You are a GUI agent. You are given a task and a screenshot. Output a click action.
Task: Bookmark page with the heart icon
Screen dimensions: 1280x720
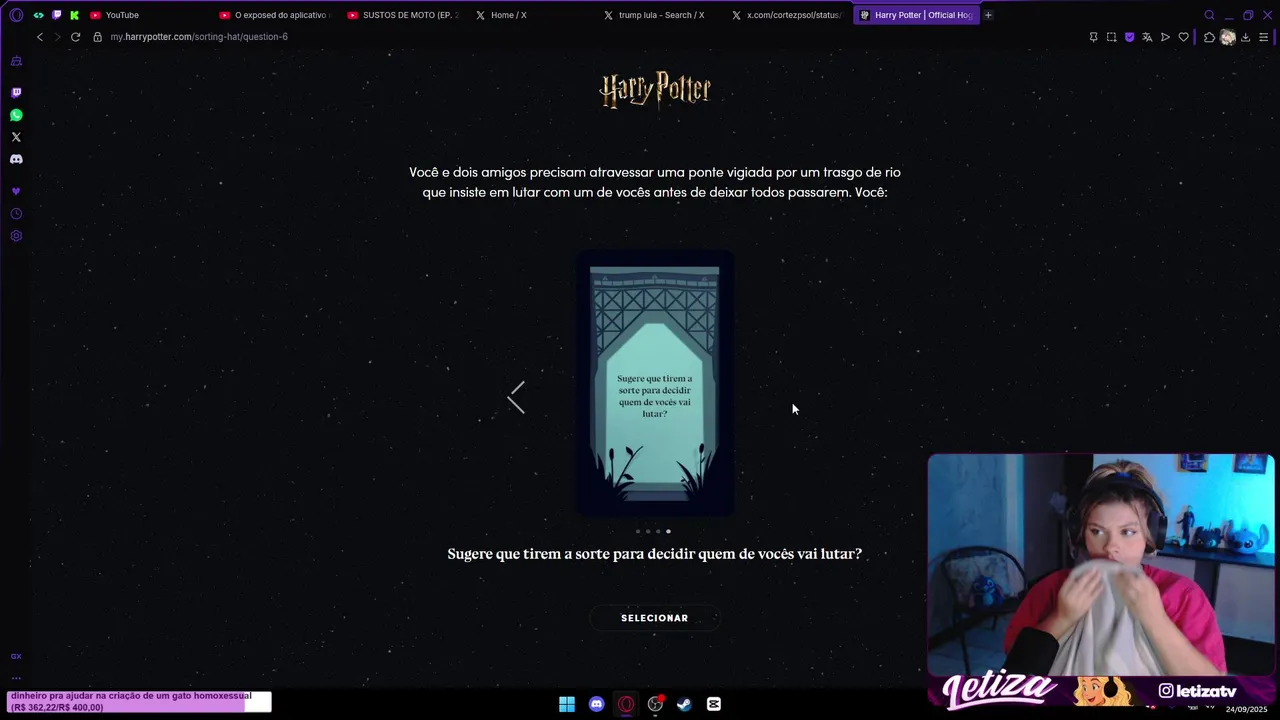[1183, 37]
